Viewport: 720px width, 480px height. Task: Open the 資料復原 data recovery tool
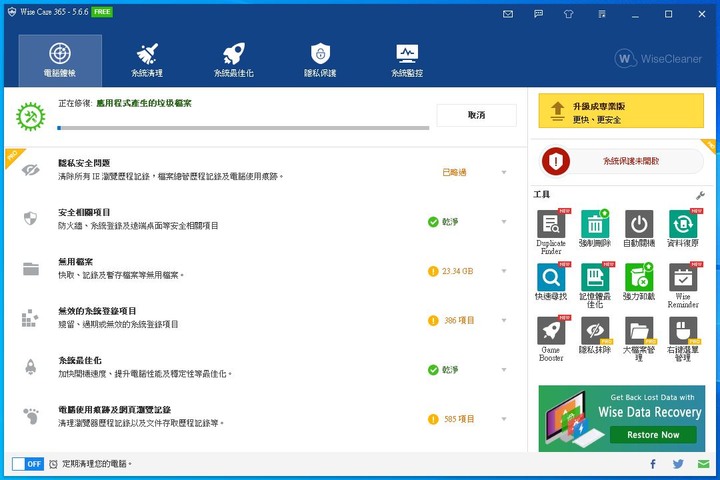683,225
